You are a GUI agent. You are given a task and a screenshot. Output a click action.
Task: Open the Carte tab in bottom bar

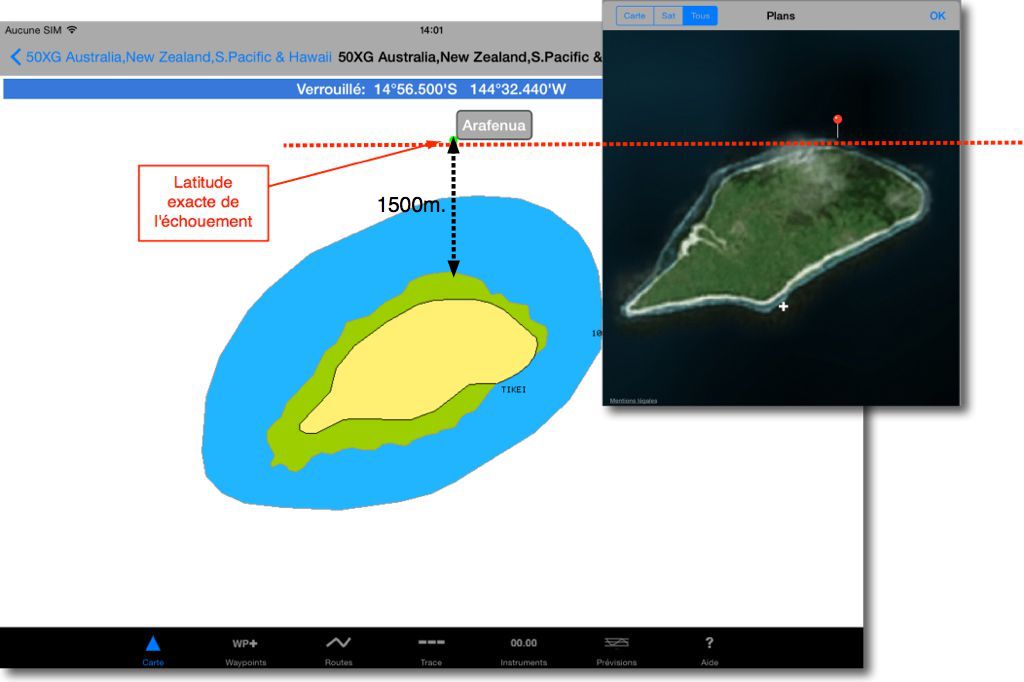[x=153, y=651]
